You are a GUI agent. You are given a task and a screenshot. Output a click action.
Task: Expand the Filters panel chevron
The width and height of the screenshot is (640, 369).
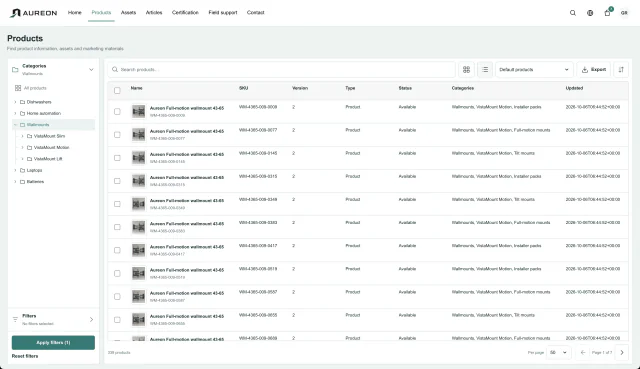pyautogui.click(x=91, y=320)
